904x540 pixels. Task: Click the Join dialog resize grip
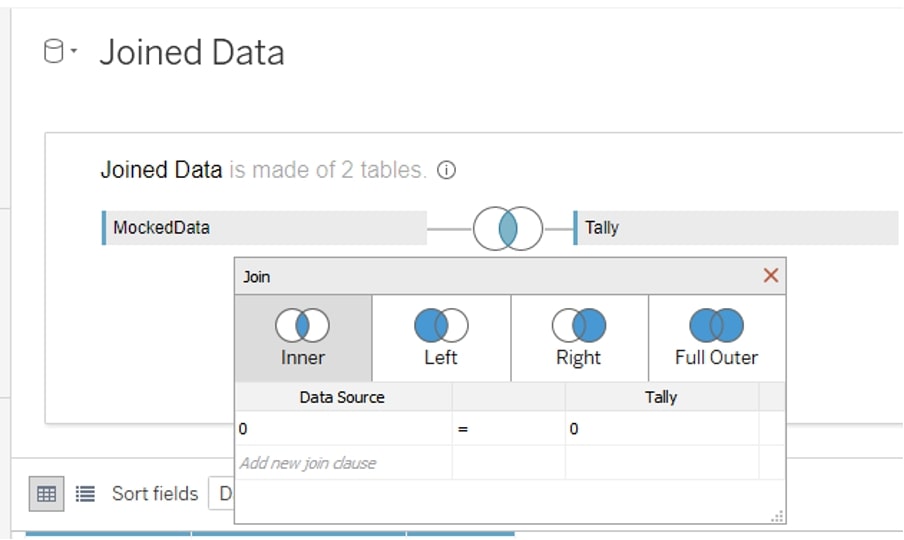tap(777, 516)
